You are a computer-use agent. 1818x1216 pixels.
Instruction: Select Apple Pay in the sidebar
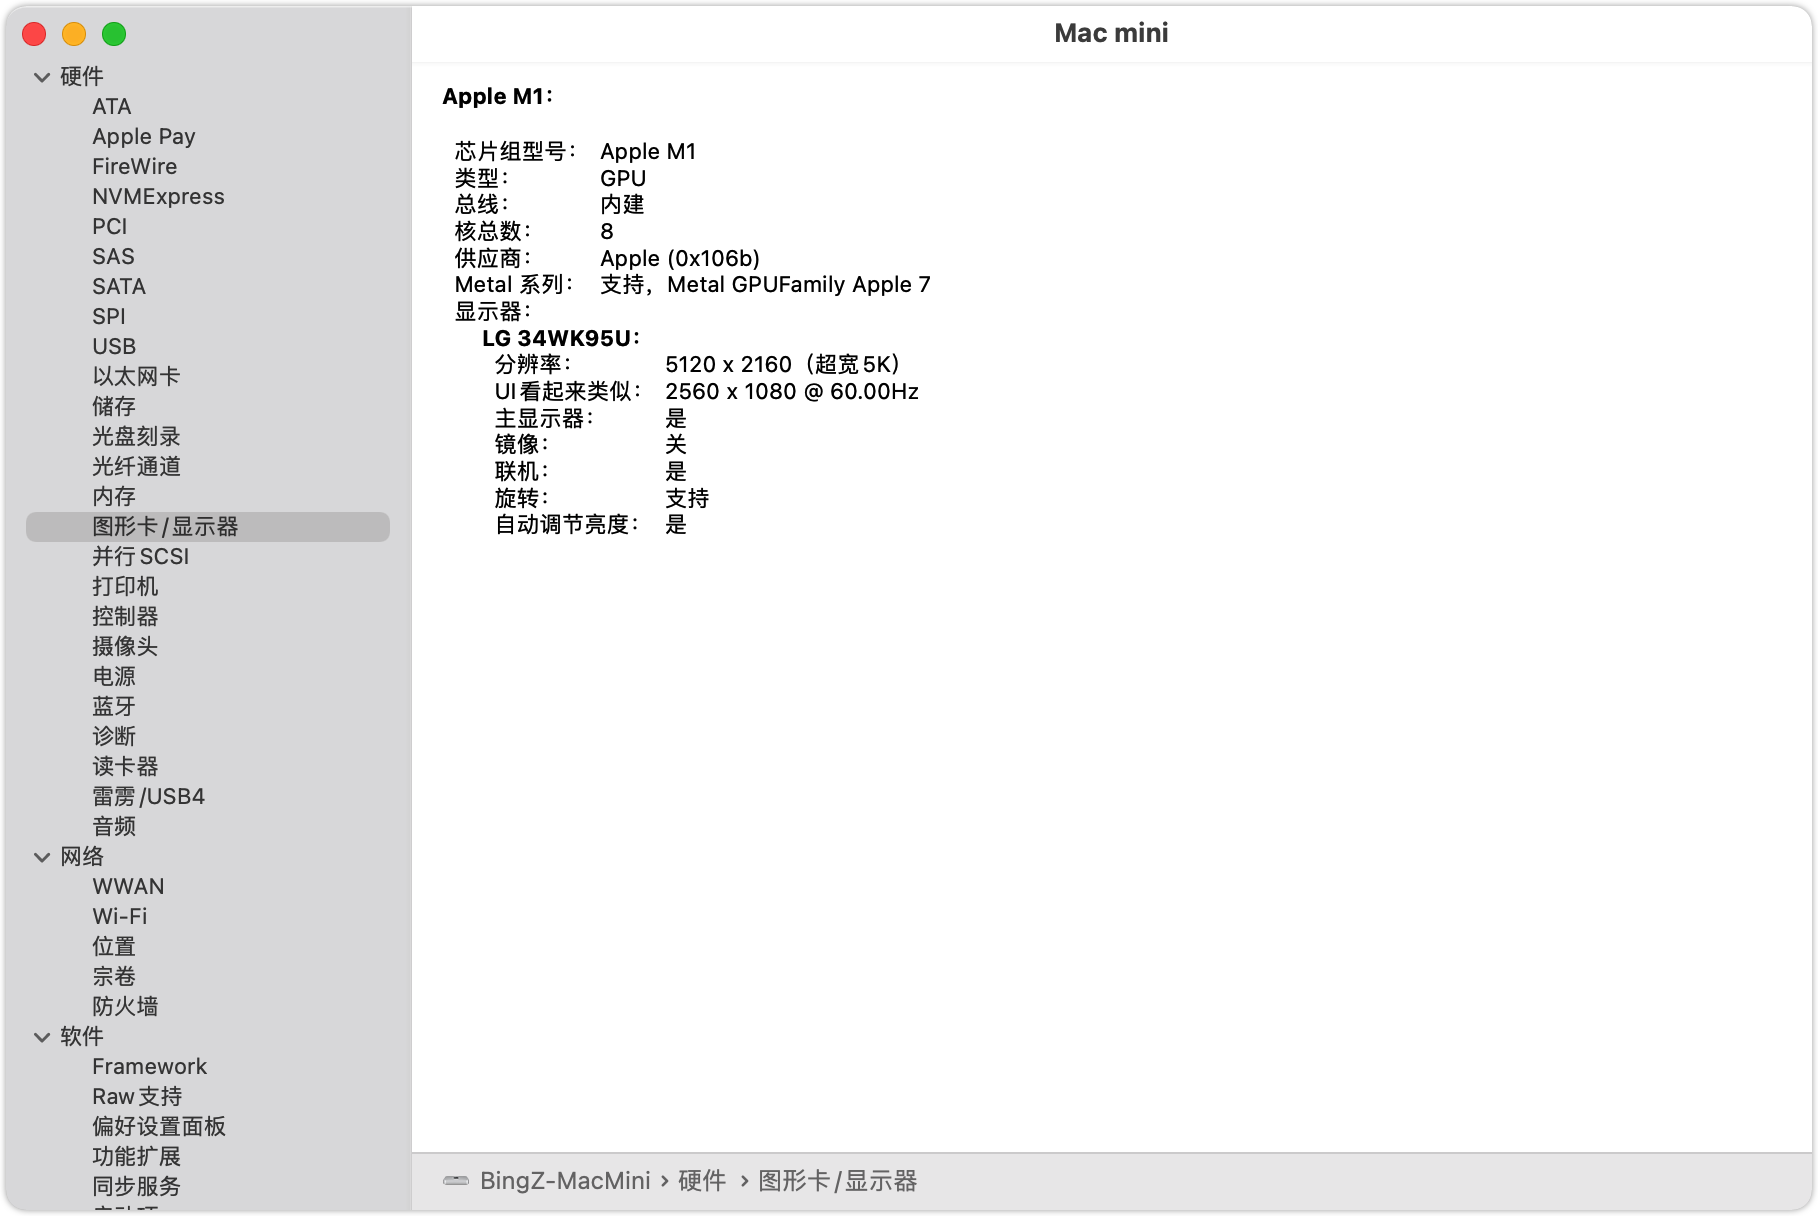(144, 137)
